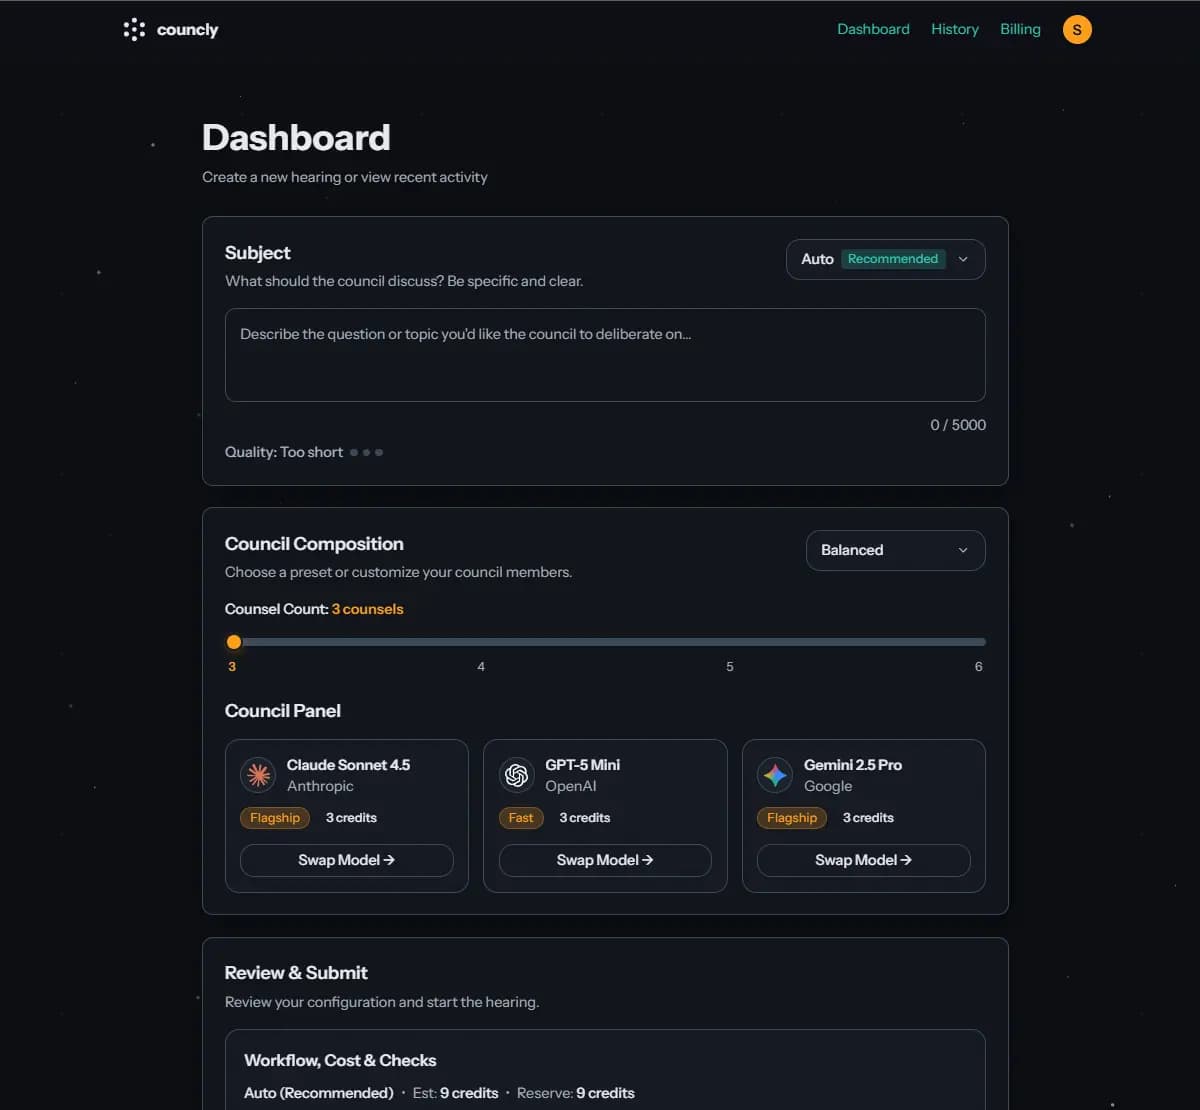The image size is (1200, 1110).
Task: Click the Recommended pill next to Auto
Action: click(892, 259)
